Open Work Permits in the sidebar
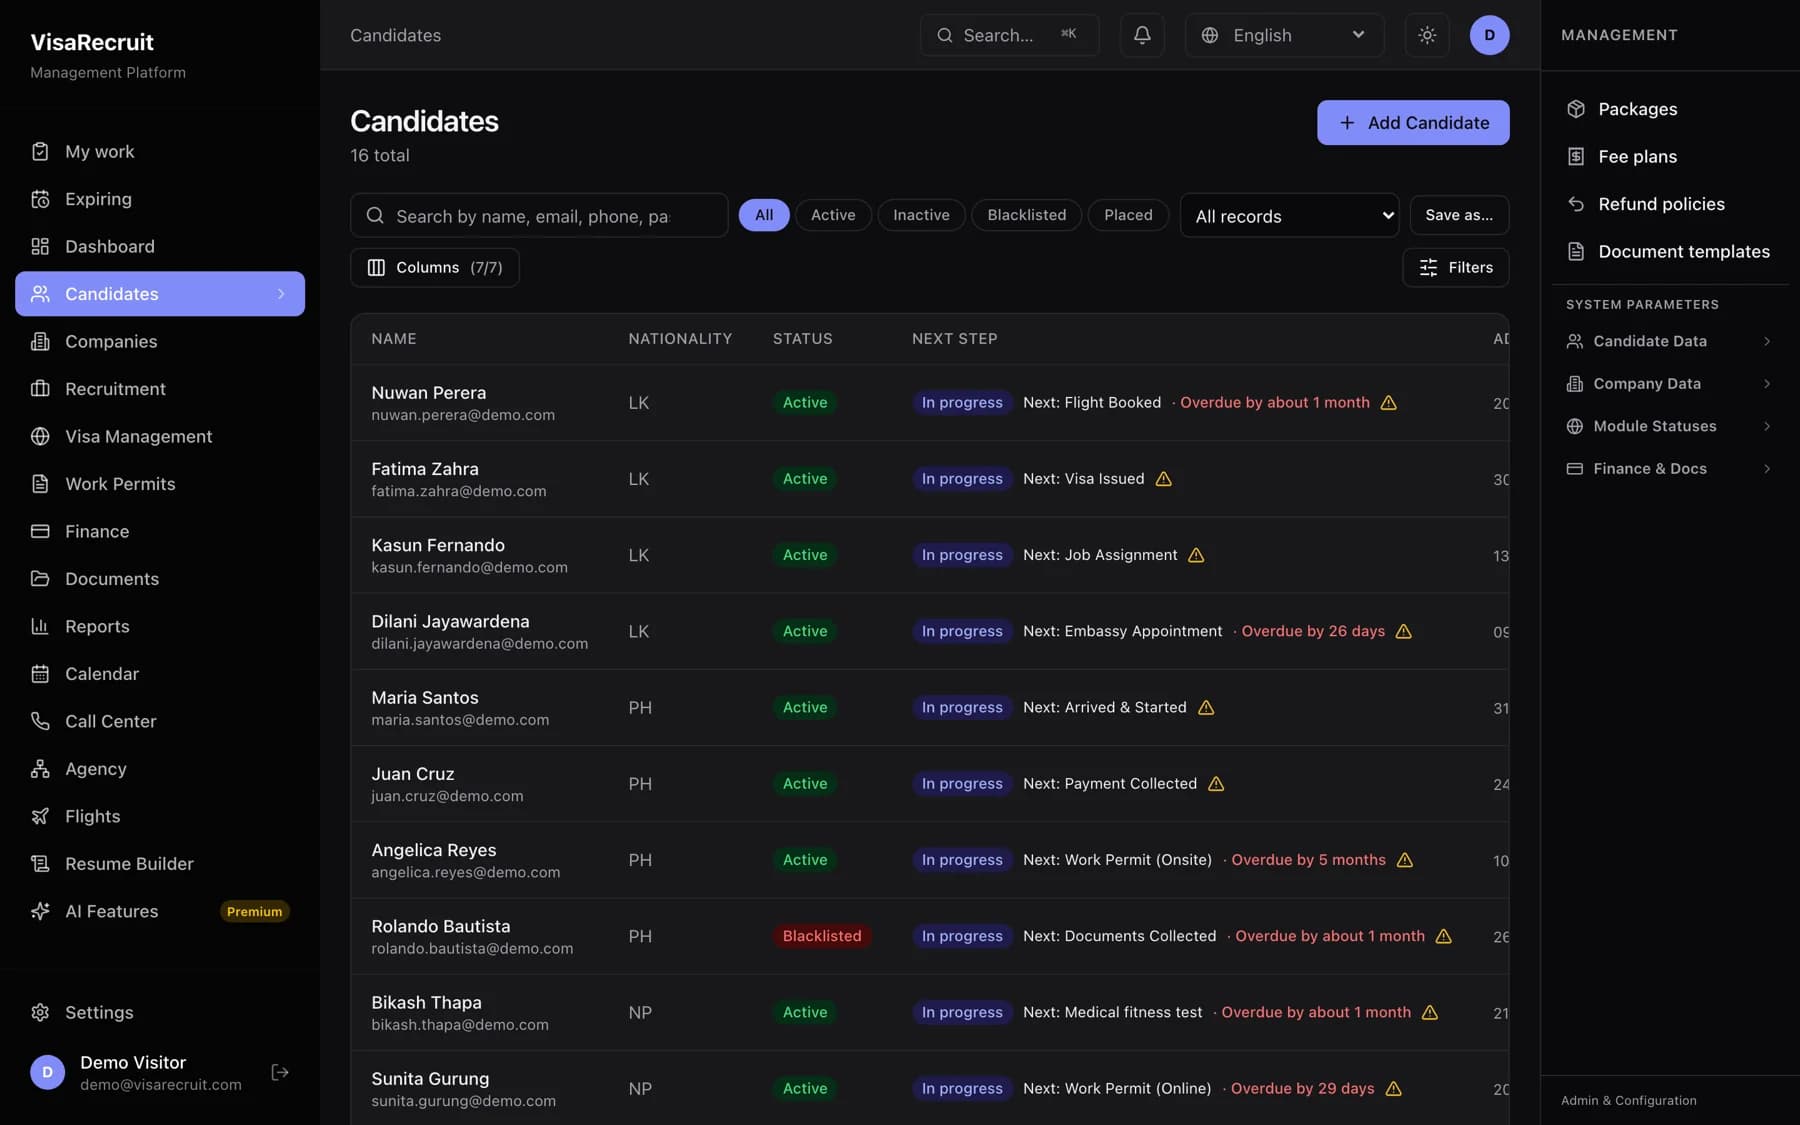 [160, 484]
